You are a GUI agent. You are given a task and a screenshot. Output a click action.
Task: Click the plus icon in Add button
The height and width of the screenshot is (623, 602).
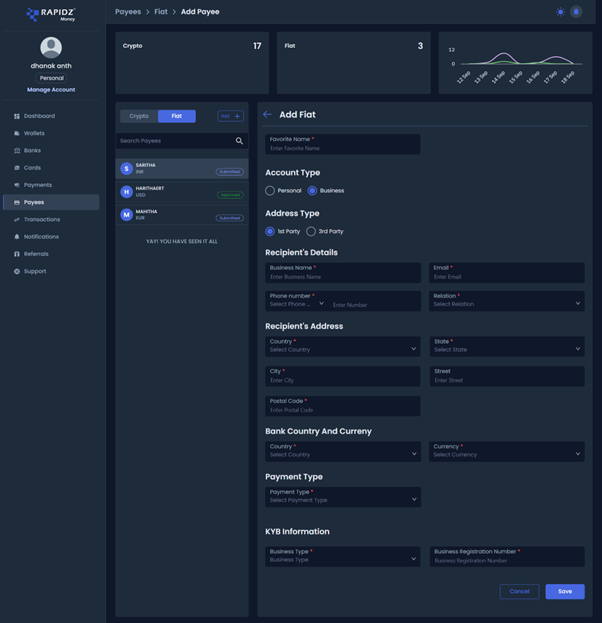tap(237, 116)
